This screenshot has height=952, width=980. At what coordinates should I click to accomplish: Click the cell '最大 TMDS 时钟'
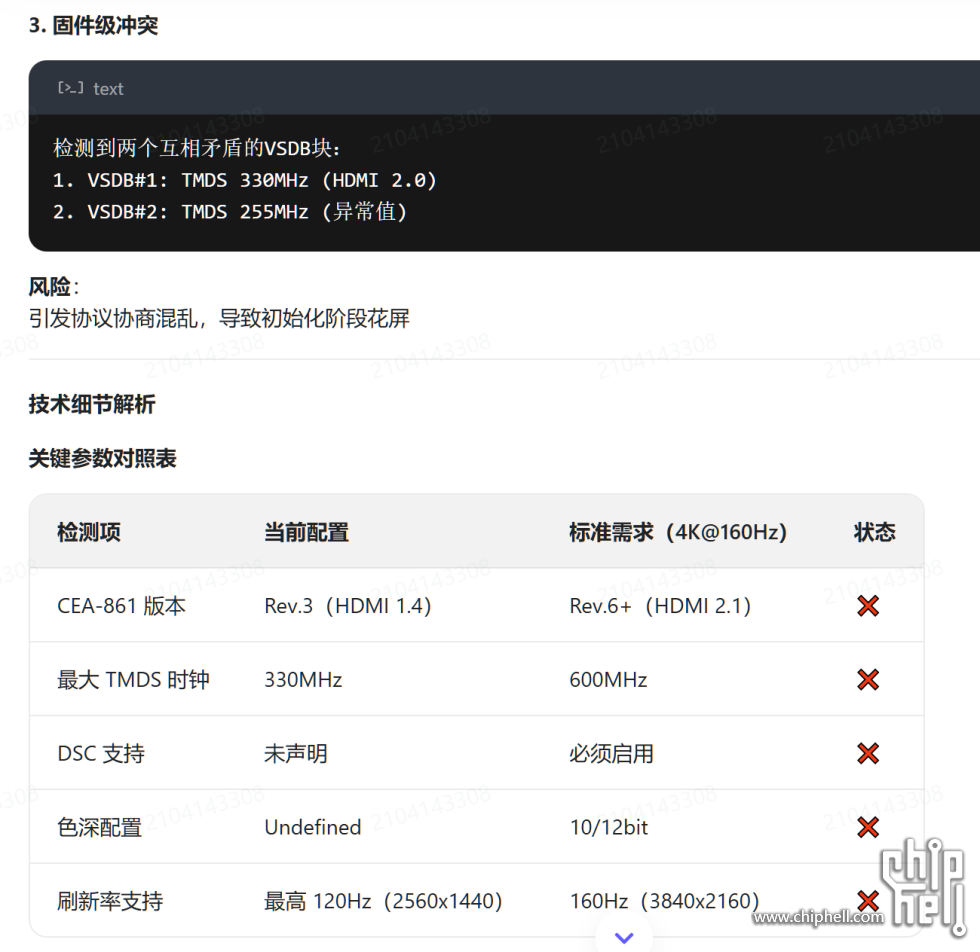tap(133, 679)
